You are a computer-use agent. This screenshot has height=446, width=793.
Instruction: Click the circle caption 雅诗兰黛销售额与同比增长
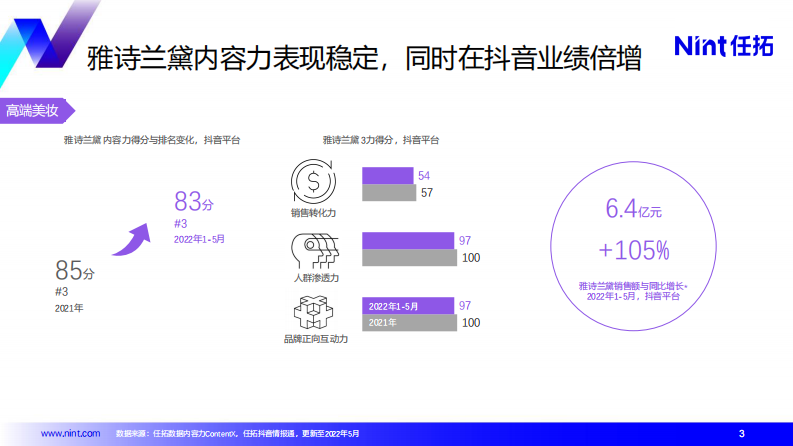(633, 286)
